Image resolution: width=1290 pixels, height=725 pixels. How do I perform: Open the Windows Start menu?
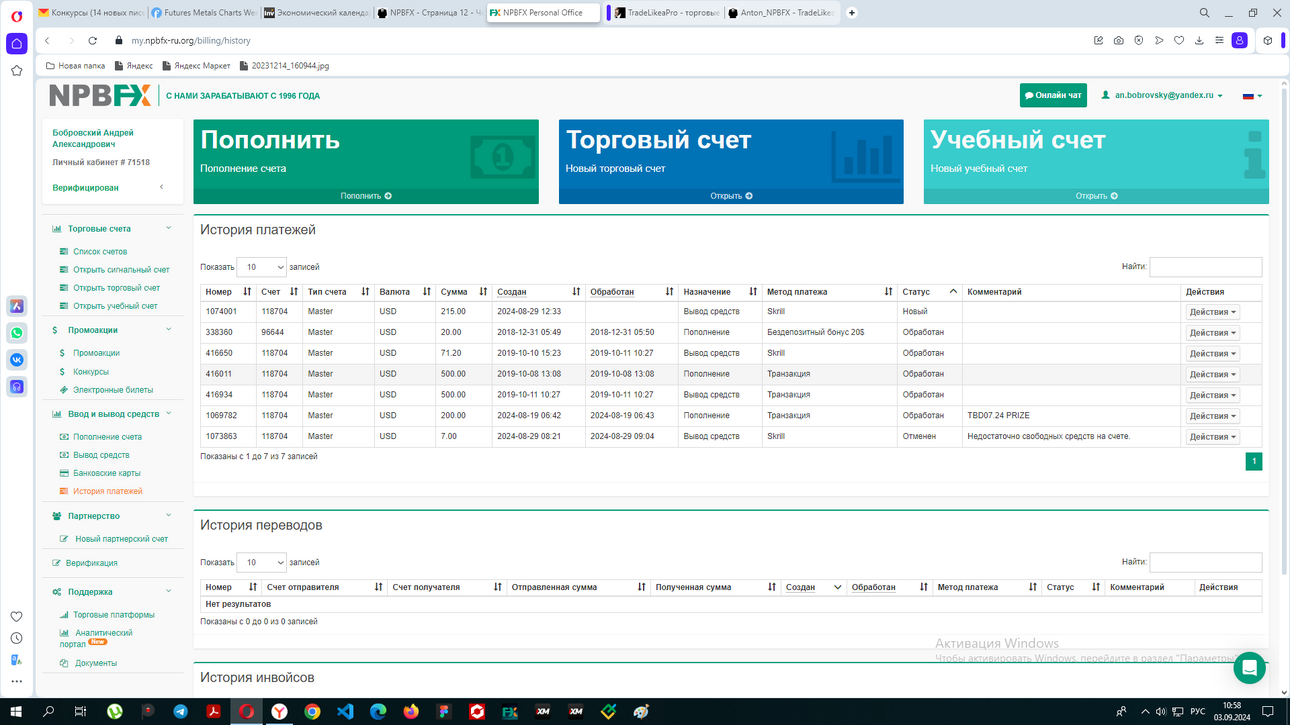click(16, 711)
